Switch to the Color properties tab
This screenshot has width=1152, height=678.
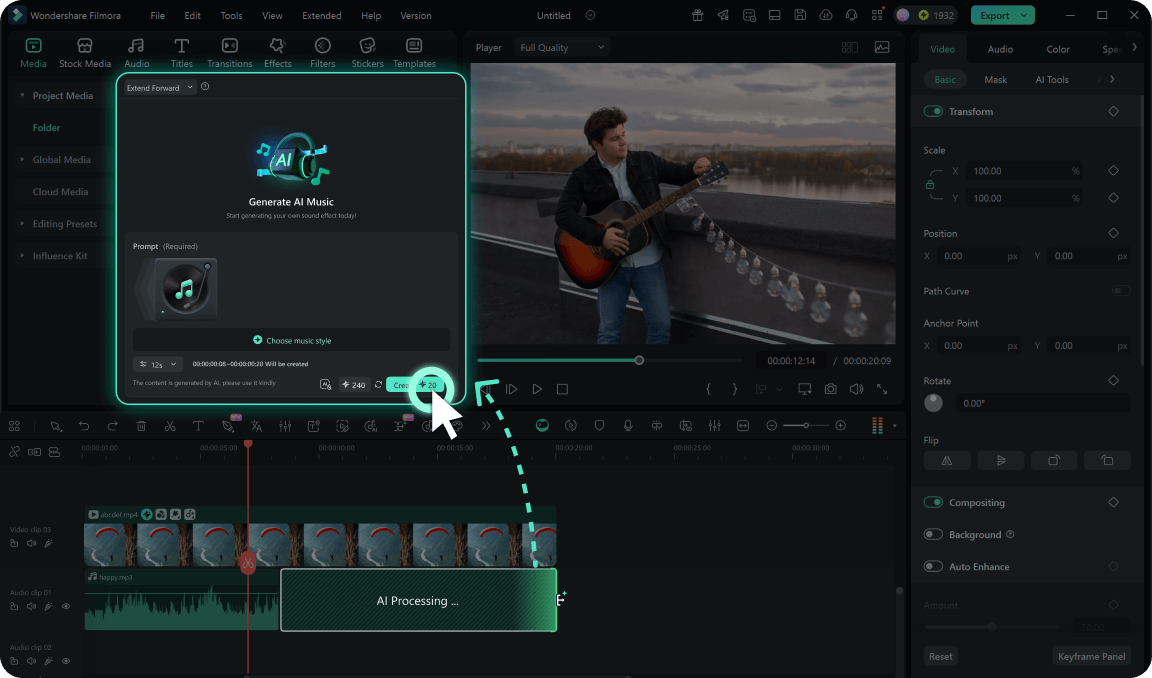coord(1057,49)
